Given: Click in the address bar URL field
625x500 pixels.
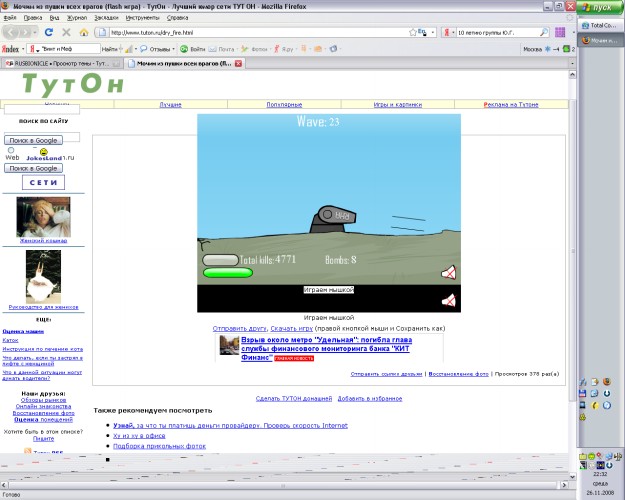Looking at the screenshot, I should click(x=259, y=33).
